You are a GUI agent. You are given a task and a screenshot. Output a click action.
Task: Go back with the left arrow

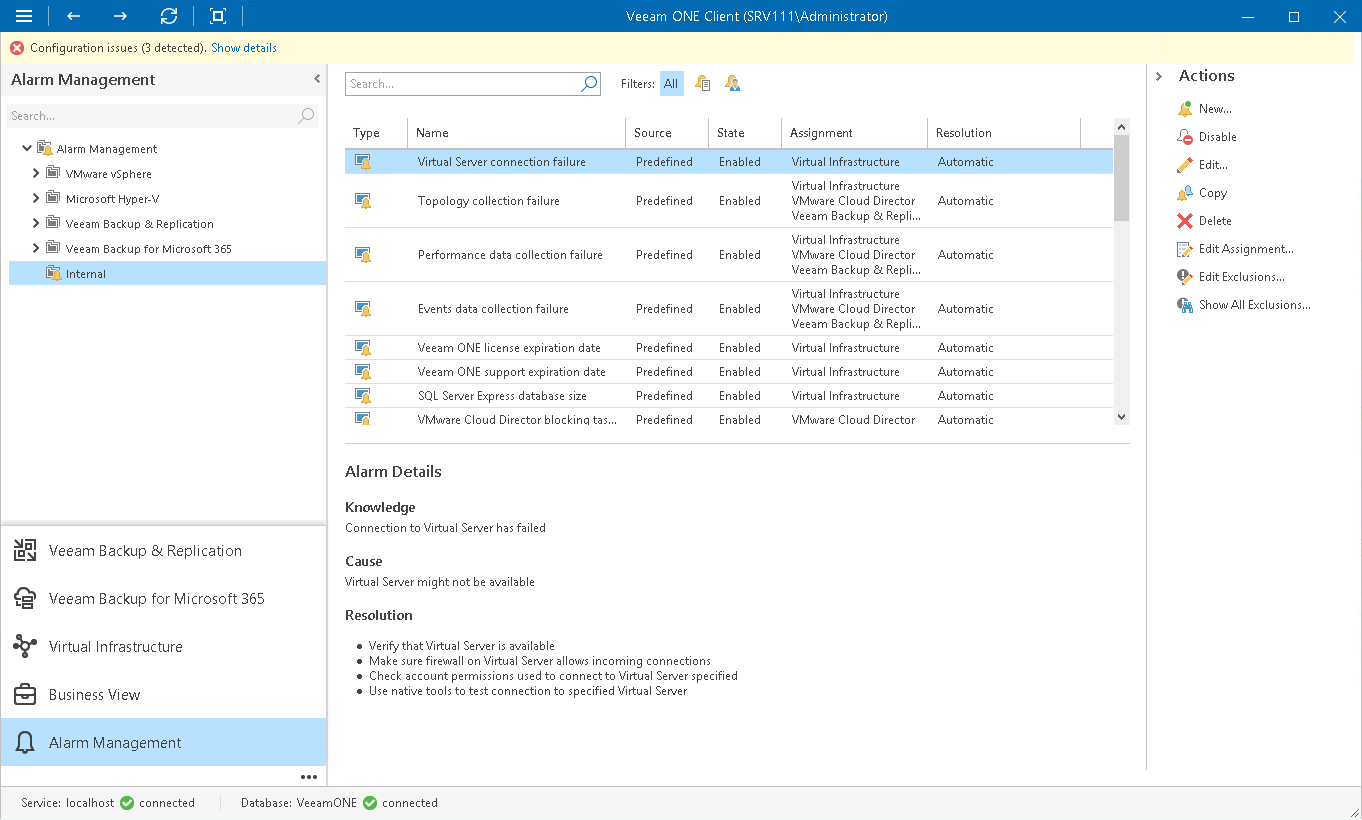(73, 16)
